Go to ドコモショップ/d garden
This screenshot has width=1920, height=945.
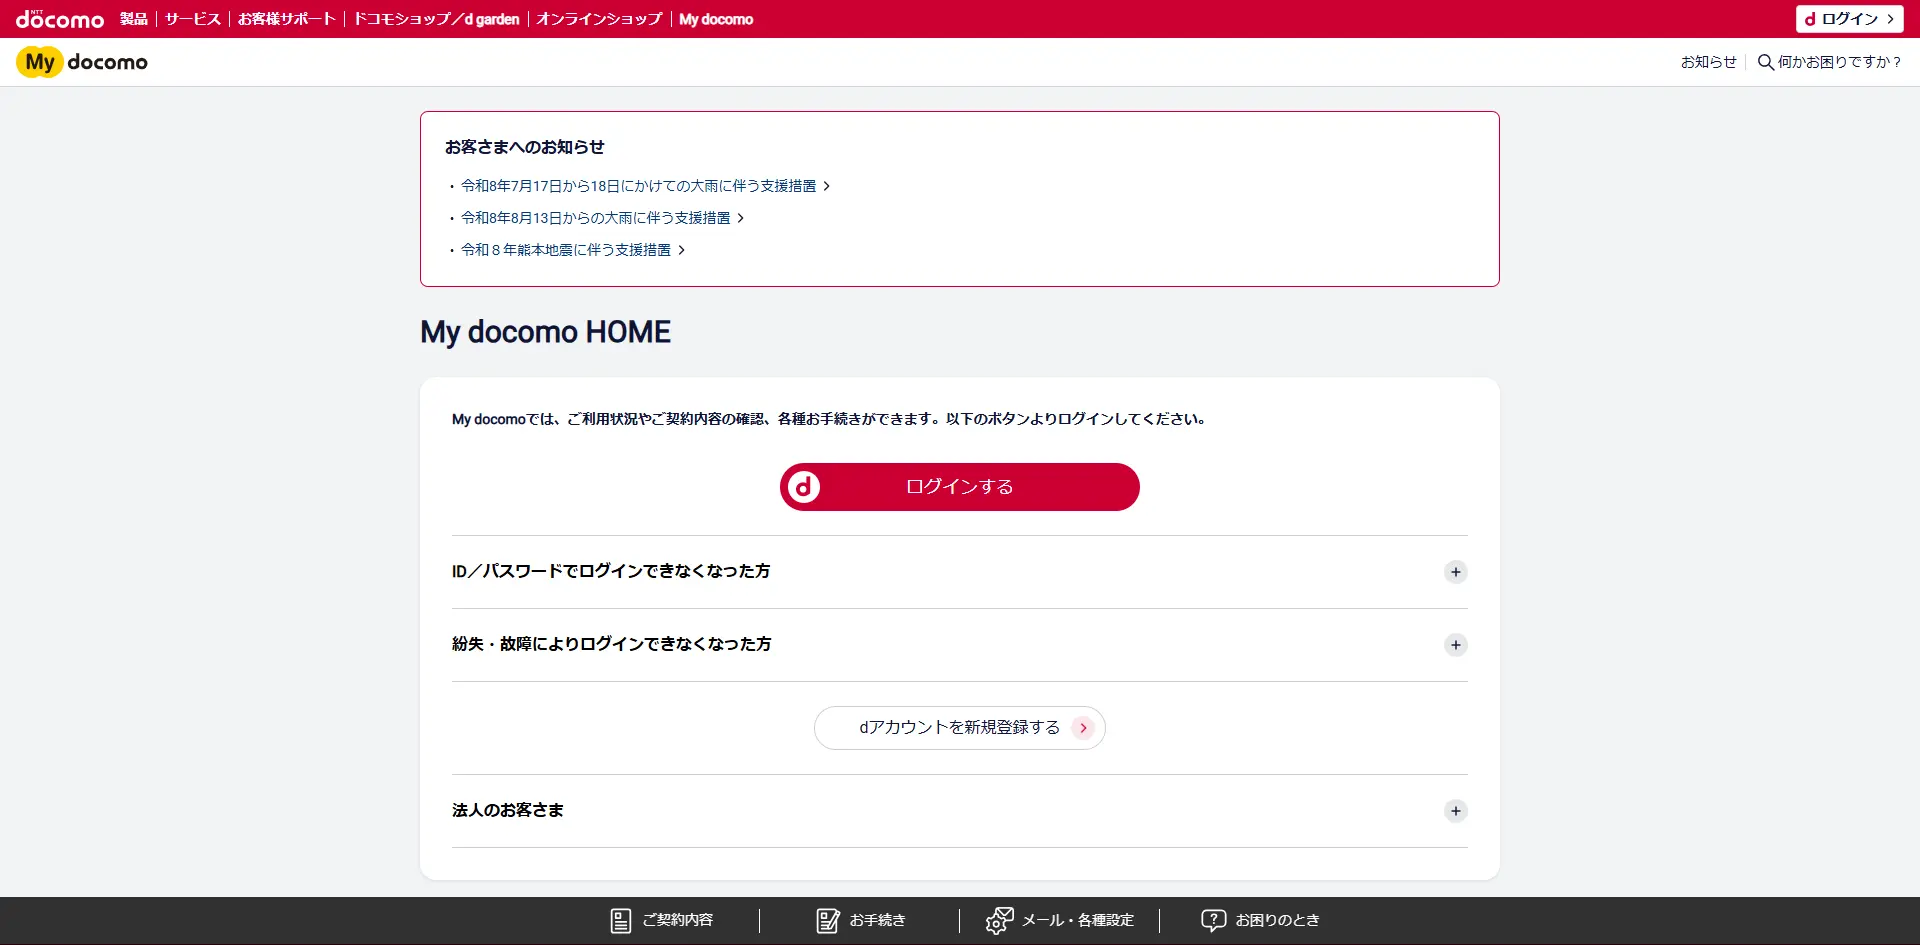click(x=436, y=19)
